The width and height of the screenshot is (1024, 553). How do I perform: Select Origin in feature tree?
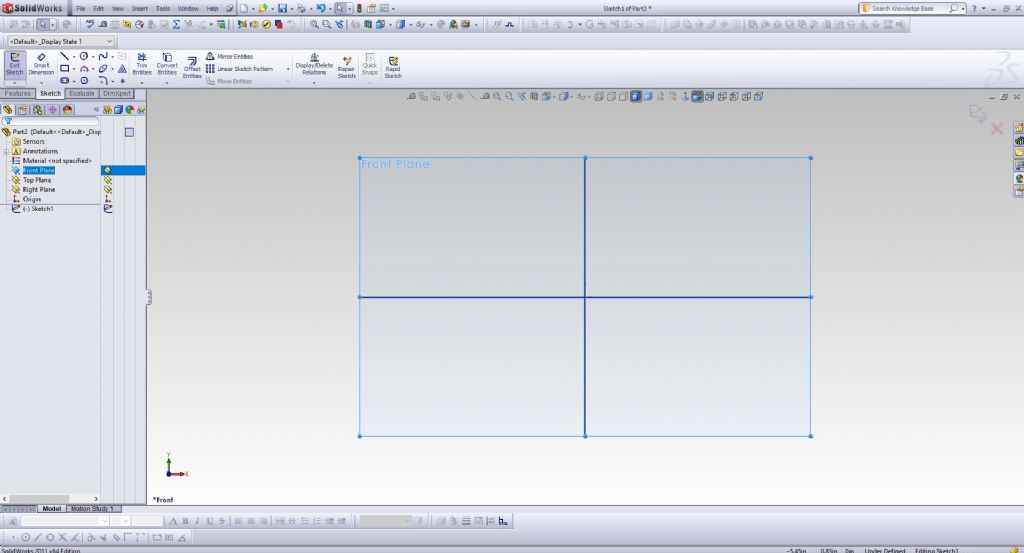tap(31, 199)
